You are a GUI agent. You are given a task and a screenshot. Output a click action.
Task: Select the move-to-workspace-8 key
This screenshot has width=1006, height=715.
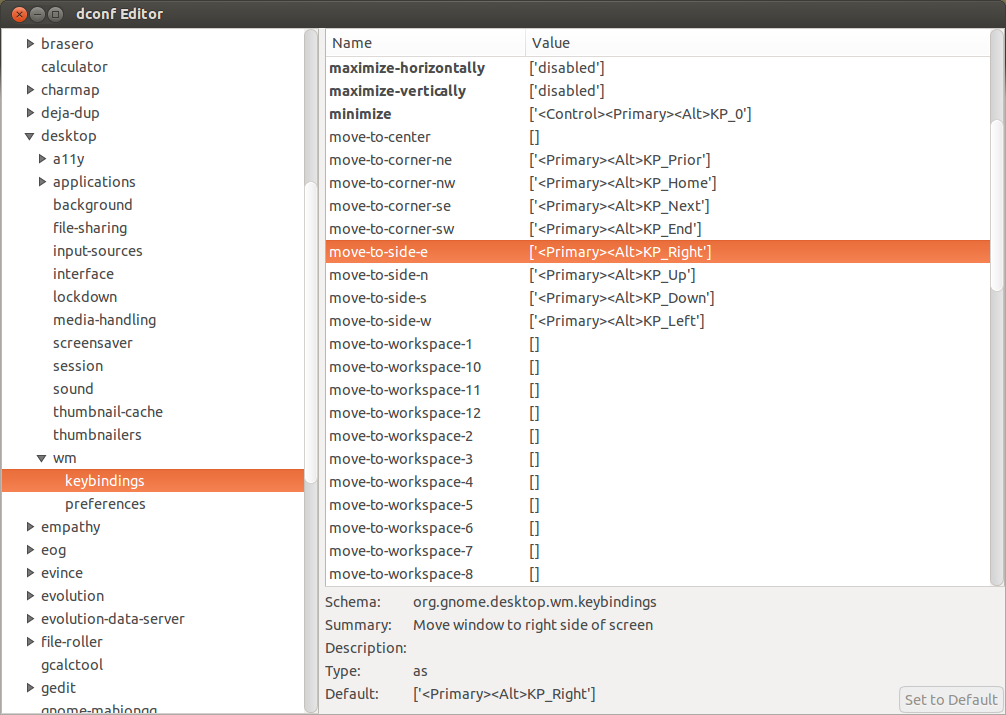tap(658, 574)
